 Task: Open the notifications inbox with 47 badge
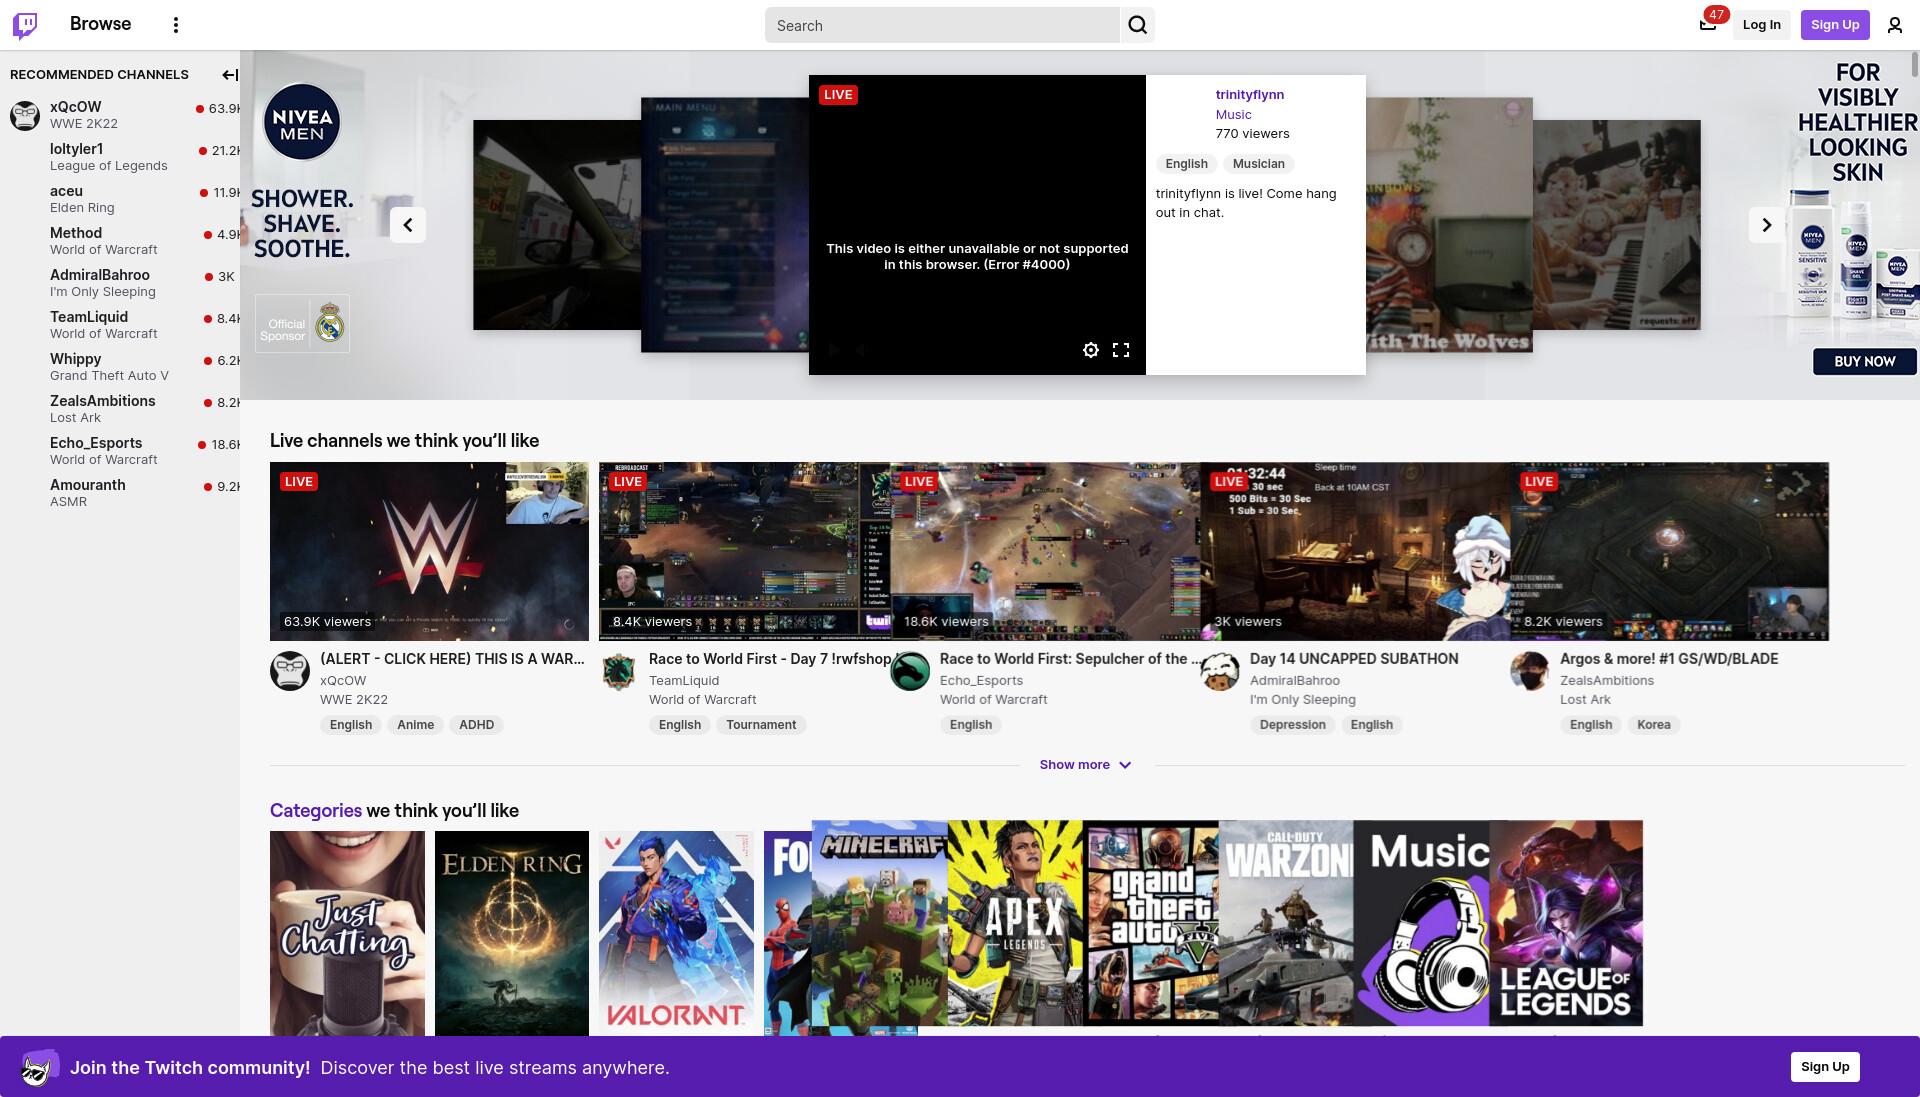click(1708, 24)
